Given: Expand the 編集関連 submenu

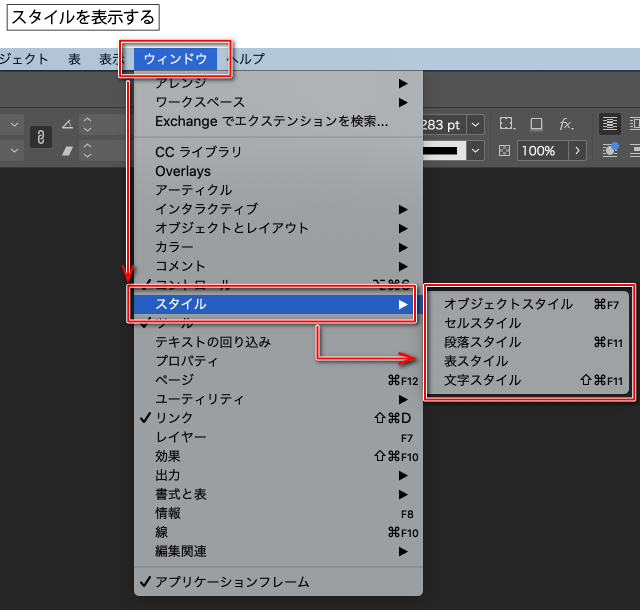Looking at the screenshot, I should (x=278, y=552).
